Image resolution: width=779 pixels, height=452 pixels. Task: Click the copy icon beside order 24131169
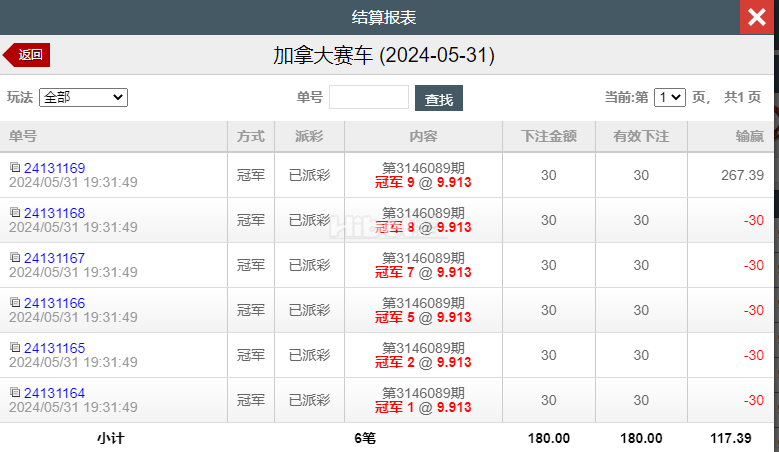15,167
